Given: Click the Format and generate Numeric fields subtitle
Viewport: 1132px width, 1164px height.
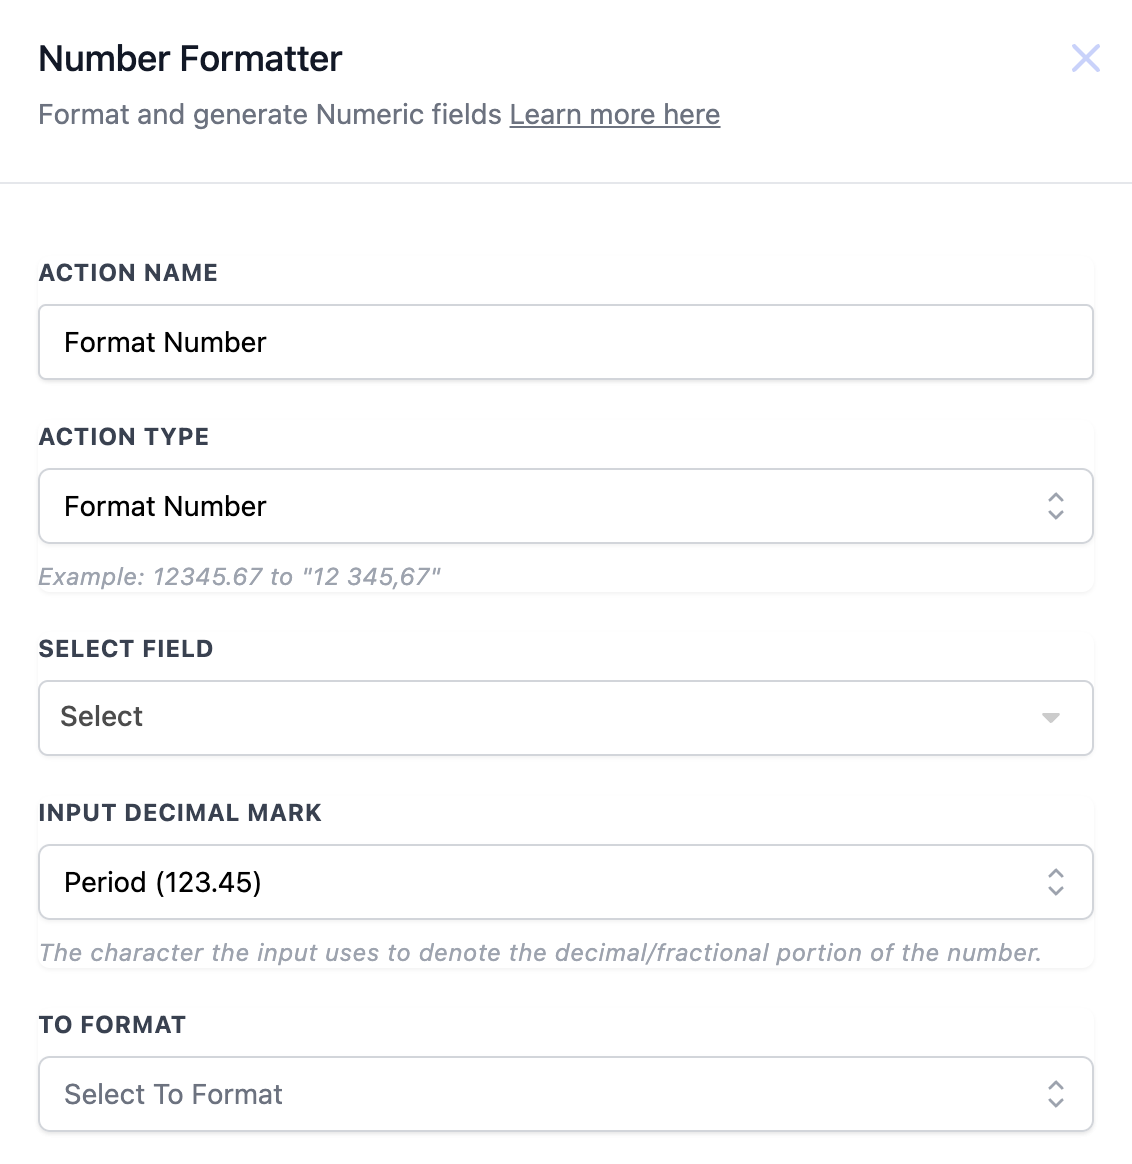Looking at the screenshot, I should [270, 115].
